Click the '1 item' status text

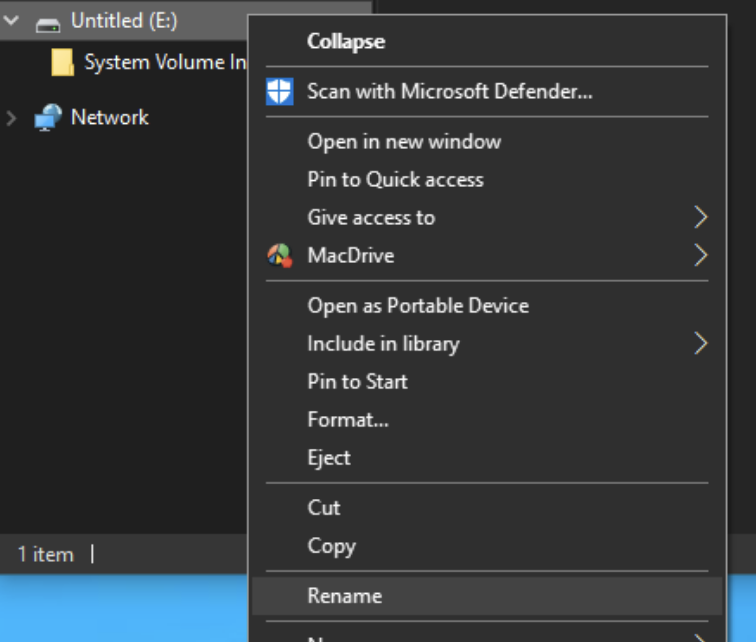click(45, 555)
